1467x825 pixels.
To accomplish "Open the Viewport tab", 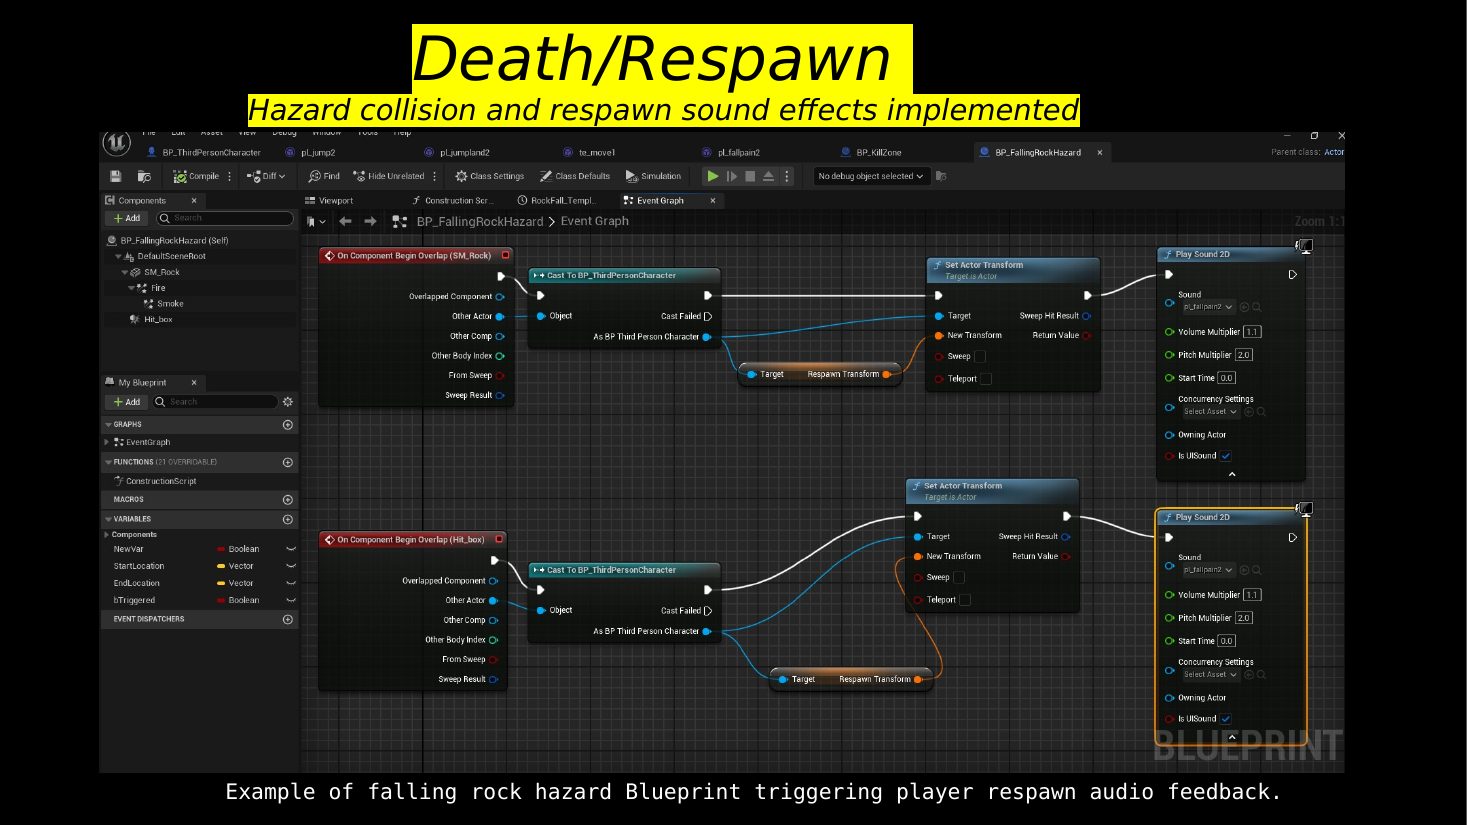I will [x=329, y=201].
